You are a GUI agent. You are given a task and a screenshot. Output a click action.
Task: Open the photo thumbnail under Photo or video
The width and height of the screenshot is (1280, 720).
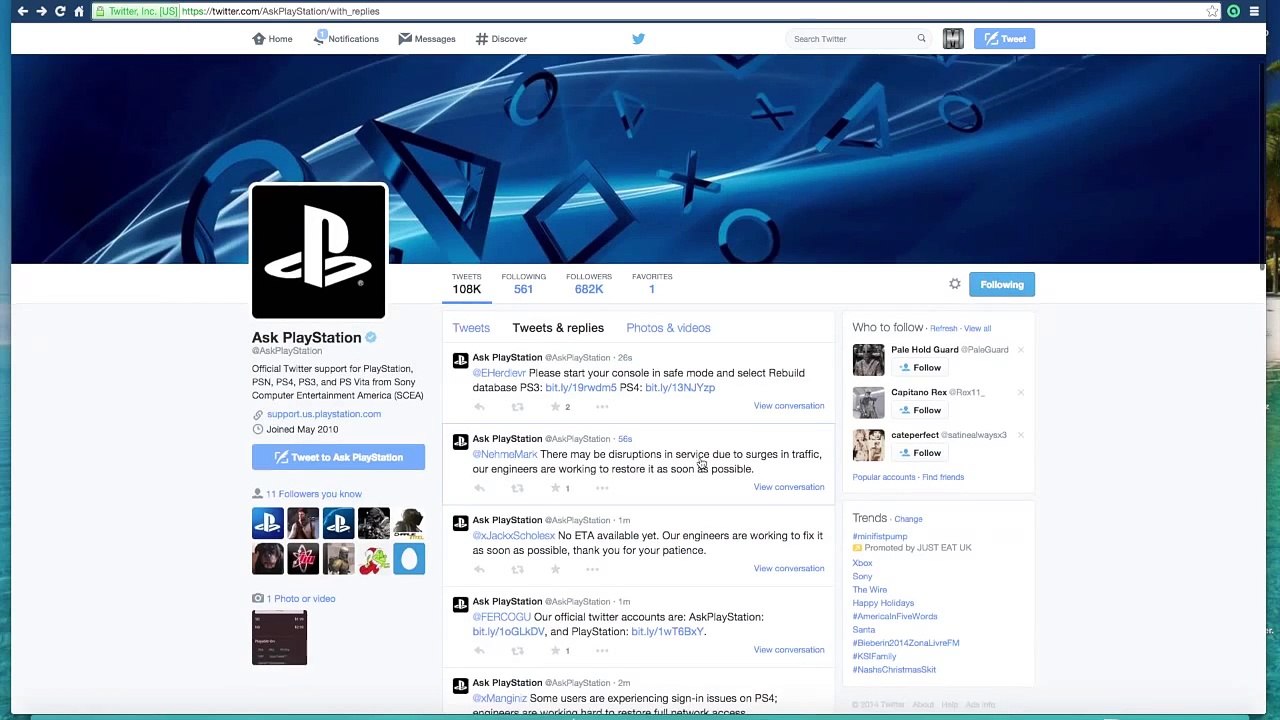[x=280, y=637]
